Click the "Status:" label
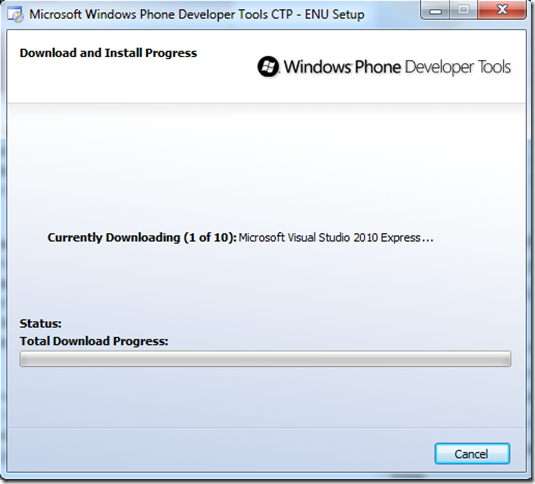 [x=41, y=323]
